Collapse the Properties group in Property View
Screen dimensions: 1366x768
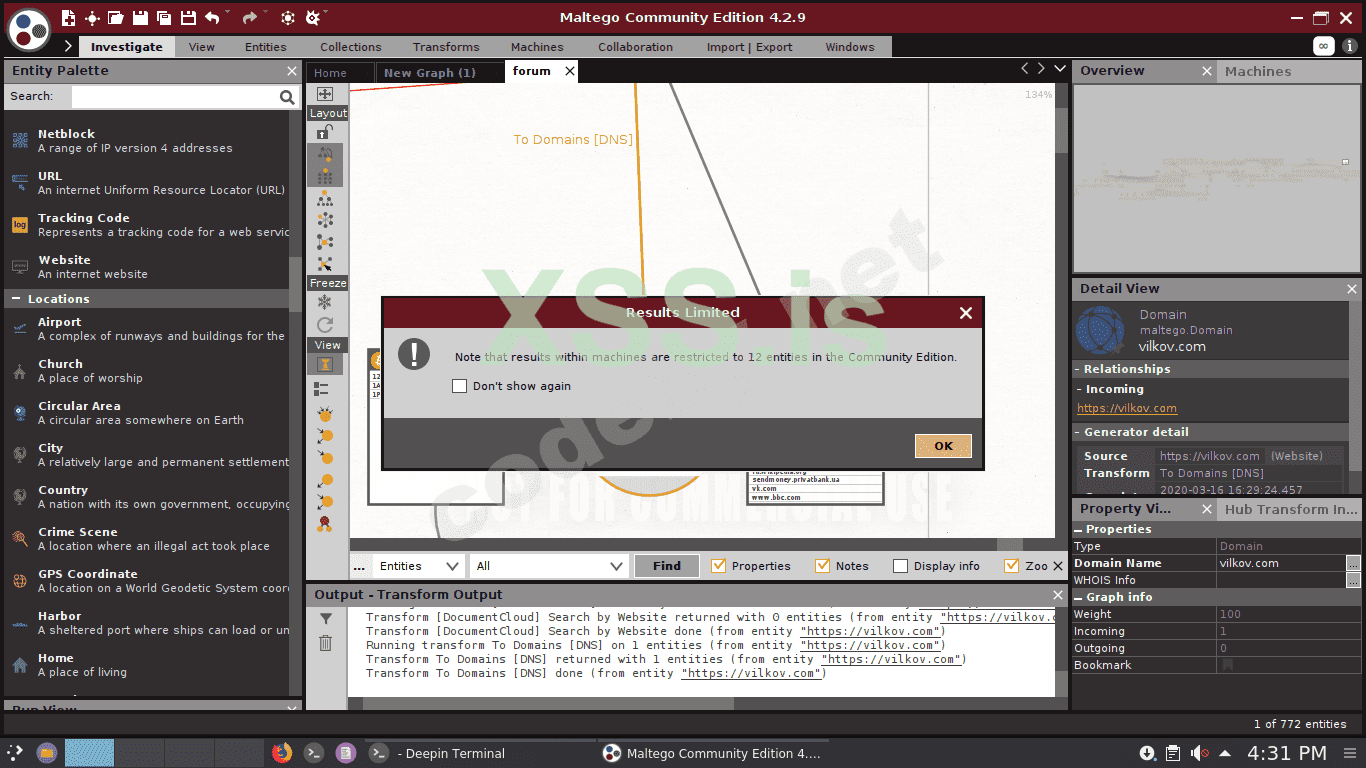(1079, 529)
